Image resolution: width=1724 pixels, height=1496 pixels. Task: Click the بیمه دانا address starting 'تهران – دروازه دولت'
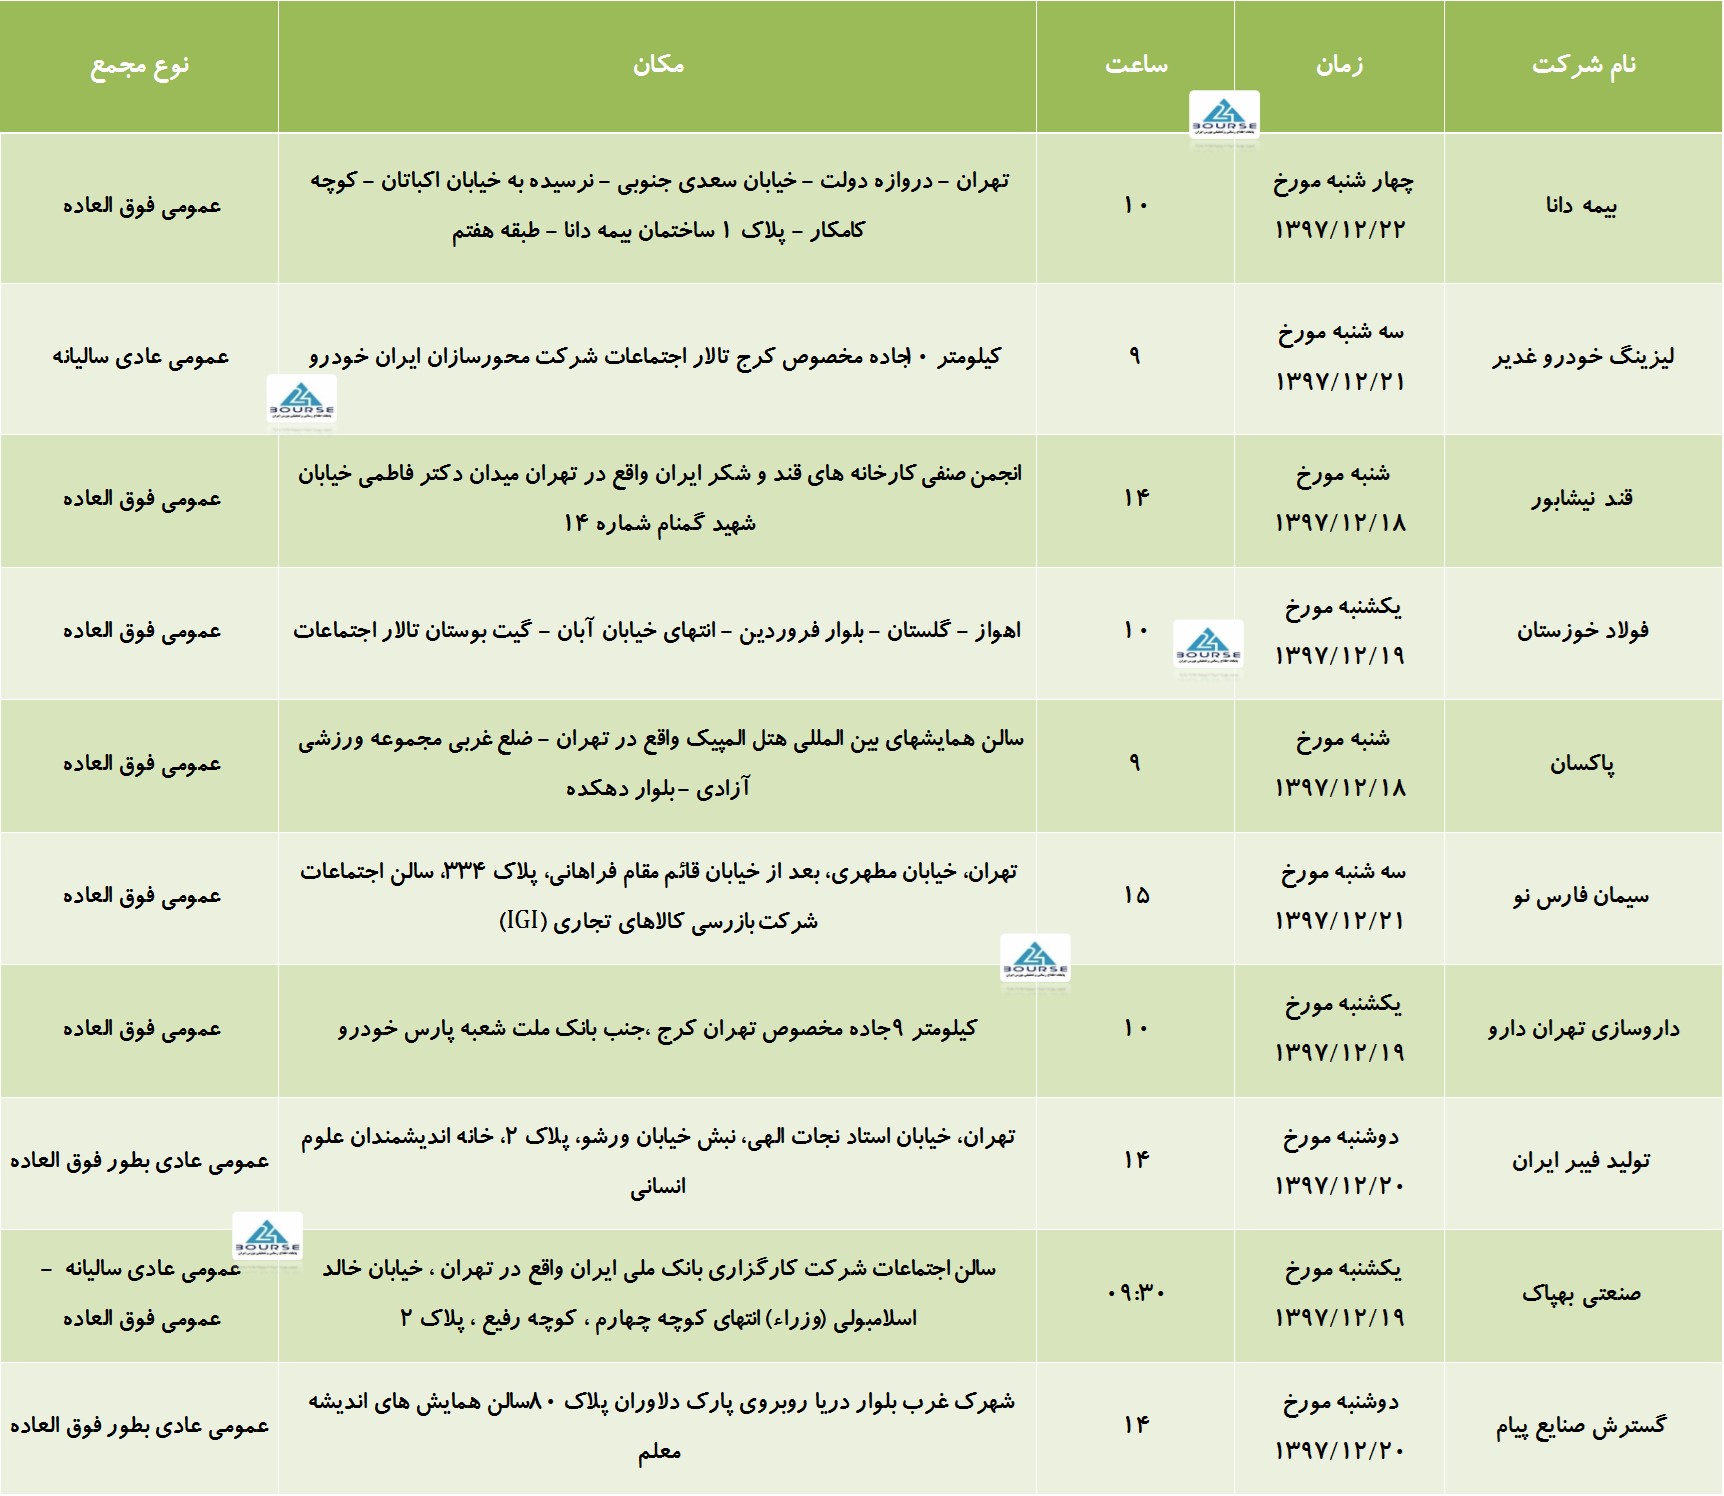click(659, 205)
